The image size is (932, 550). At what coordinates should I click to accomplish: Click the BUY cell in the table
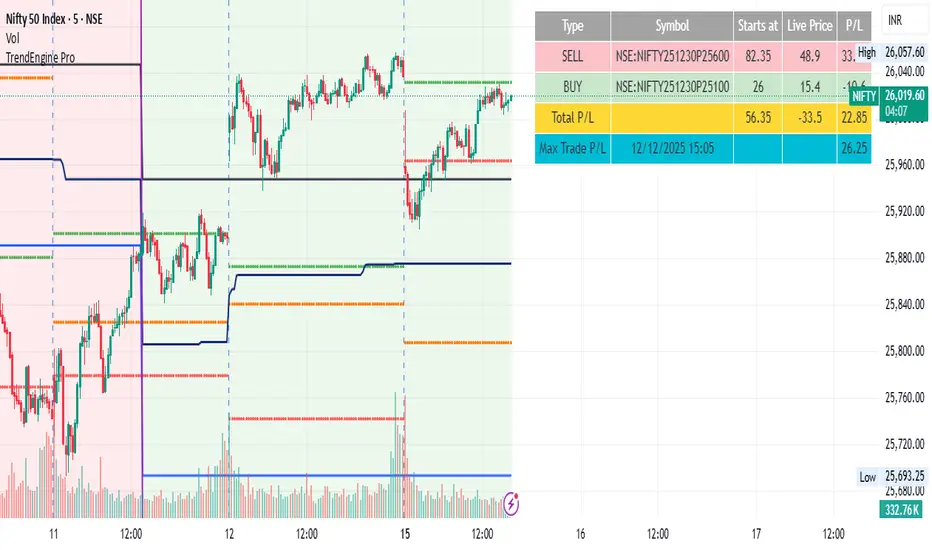[573, 88]
